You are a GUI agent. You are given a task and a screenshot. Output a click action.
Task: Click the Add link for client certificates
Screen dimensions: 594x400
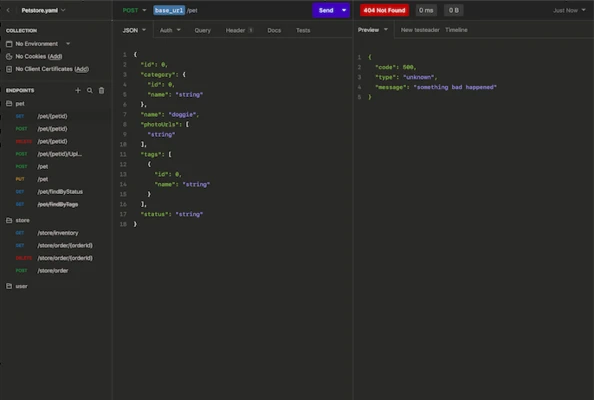[81, 69]
